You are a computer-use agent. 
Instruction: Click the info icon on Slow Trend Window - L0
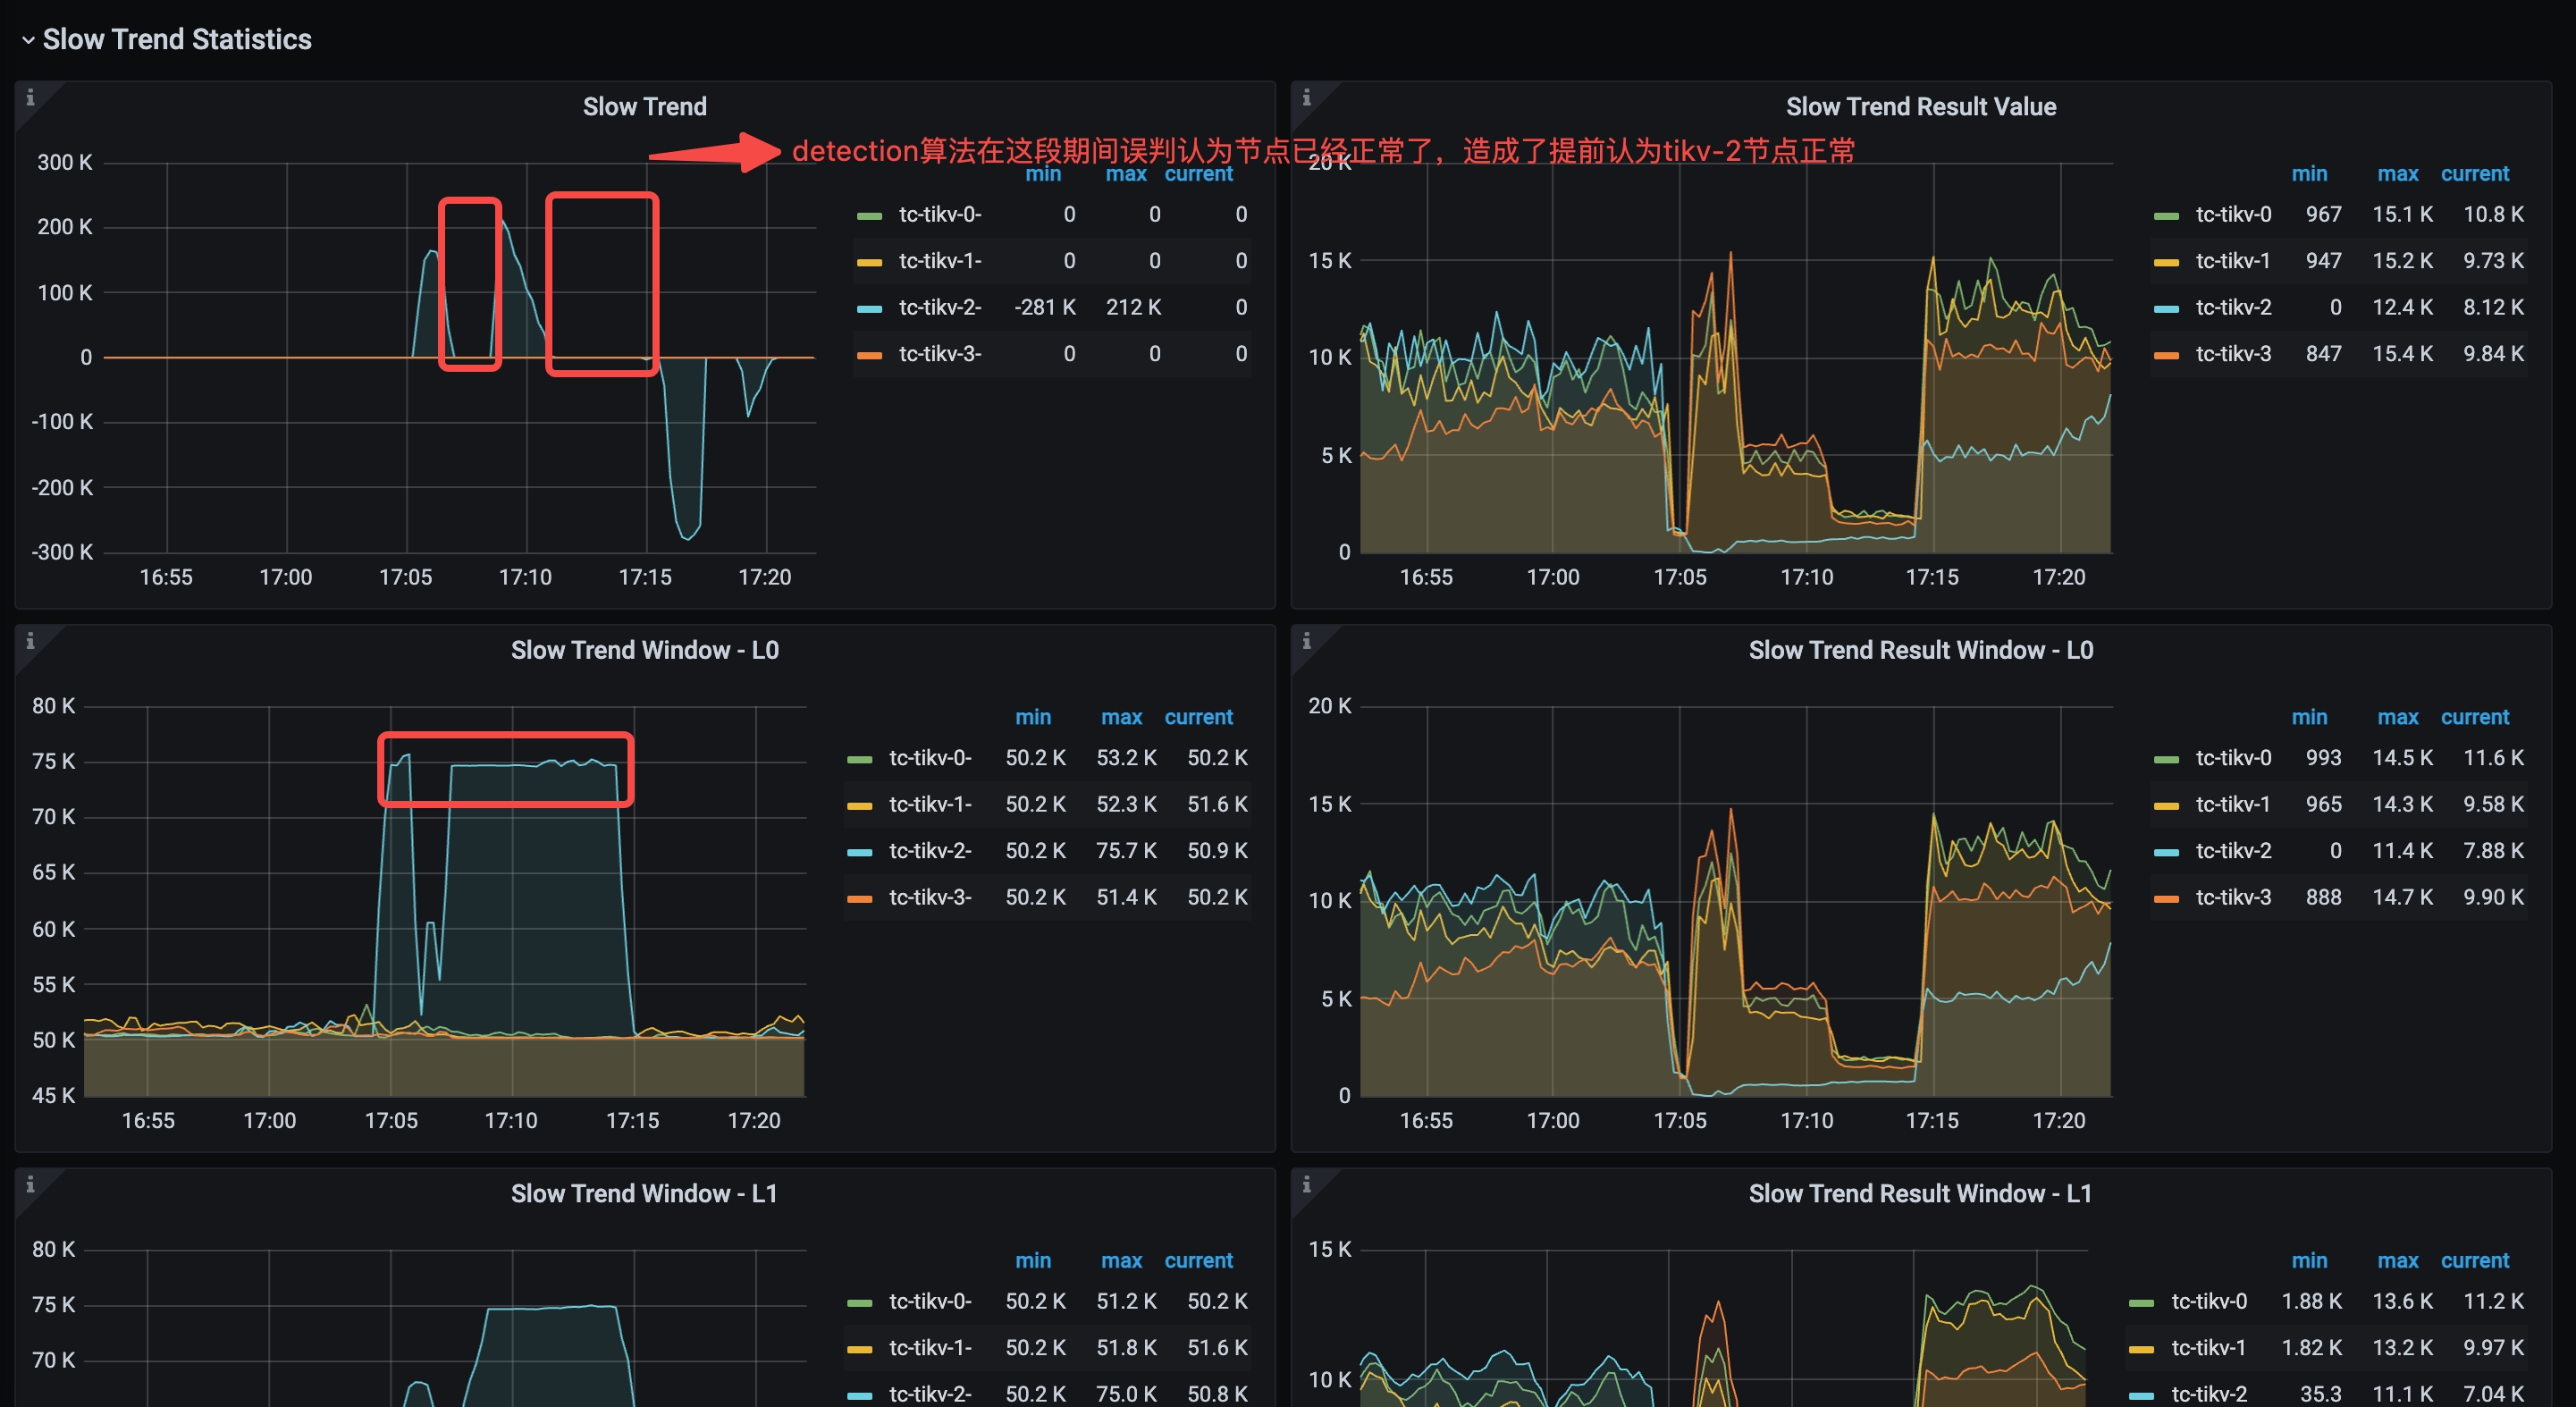31,640
